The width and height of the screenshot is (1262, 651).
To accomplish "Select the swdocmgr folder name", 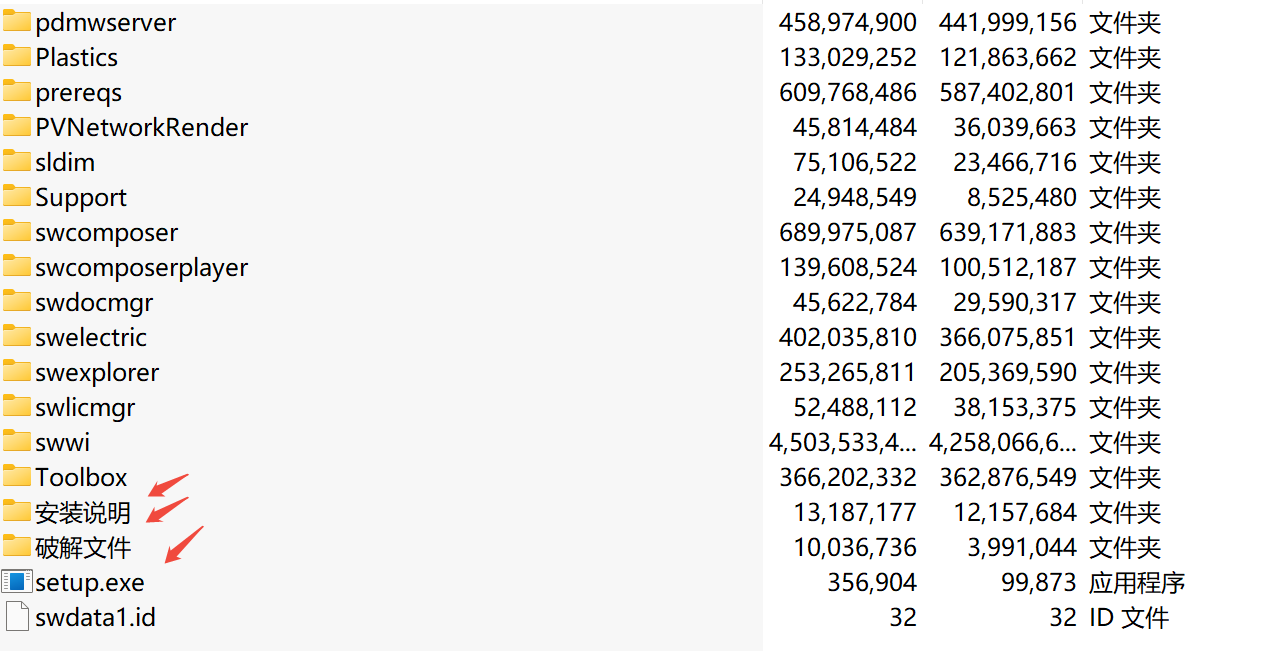I will [94, 302].
